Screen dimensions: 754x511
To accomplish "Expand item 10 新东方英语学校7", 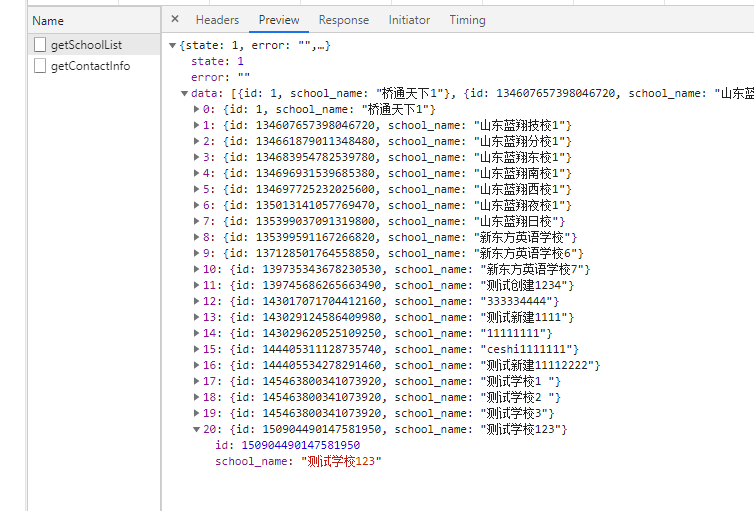I will (x=196, y=269).
